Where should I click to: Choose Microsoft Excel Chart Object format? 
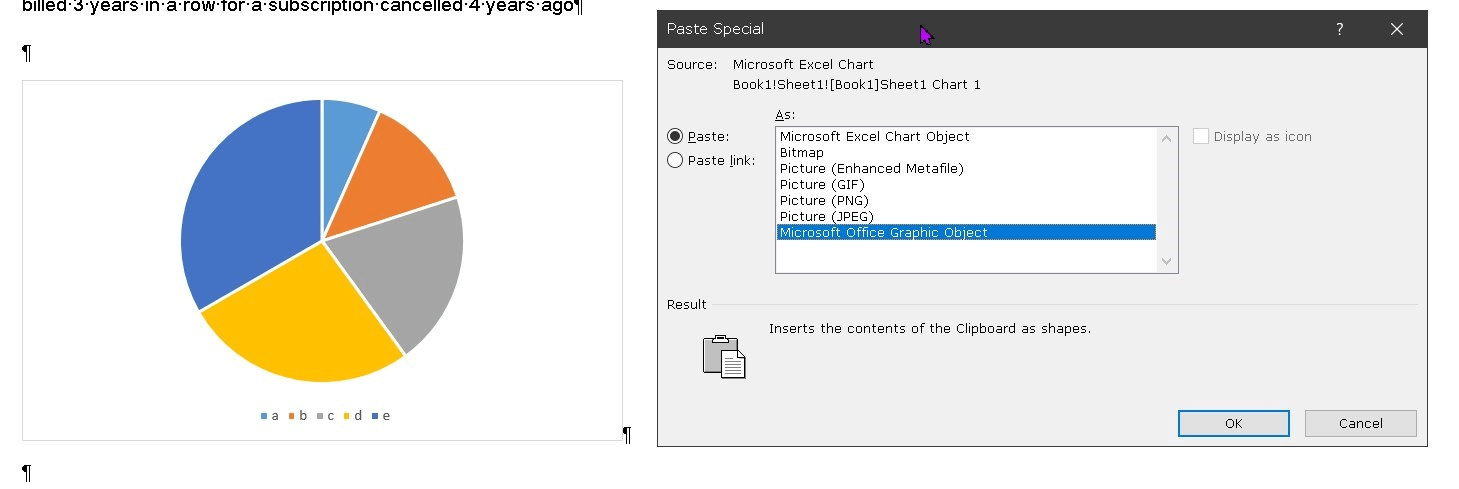[x=874, y=137]
